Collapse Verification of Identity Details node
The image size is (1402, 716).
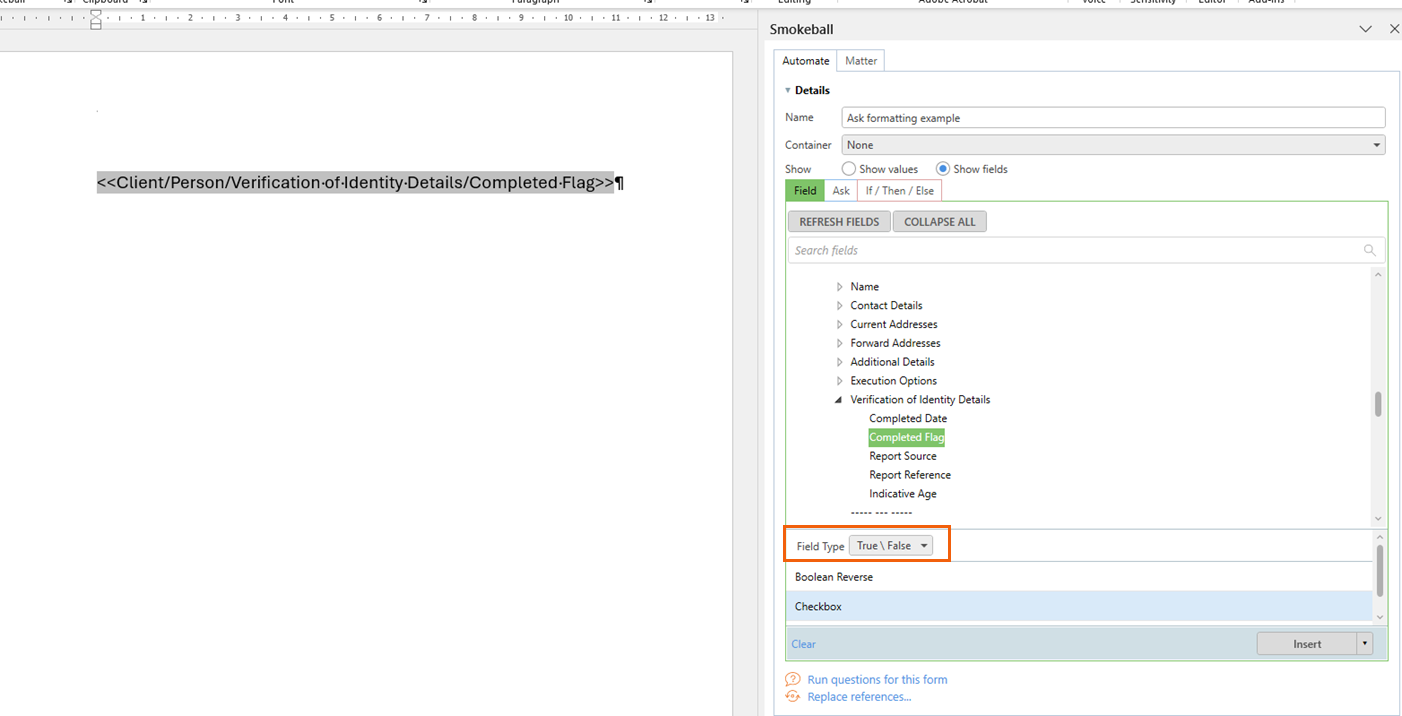click(x=839, y=400)
